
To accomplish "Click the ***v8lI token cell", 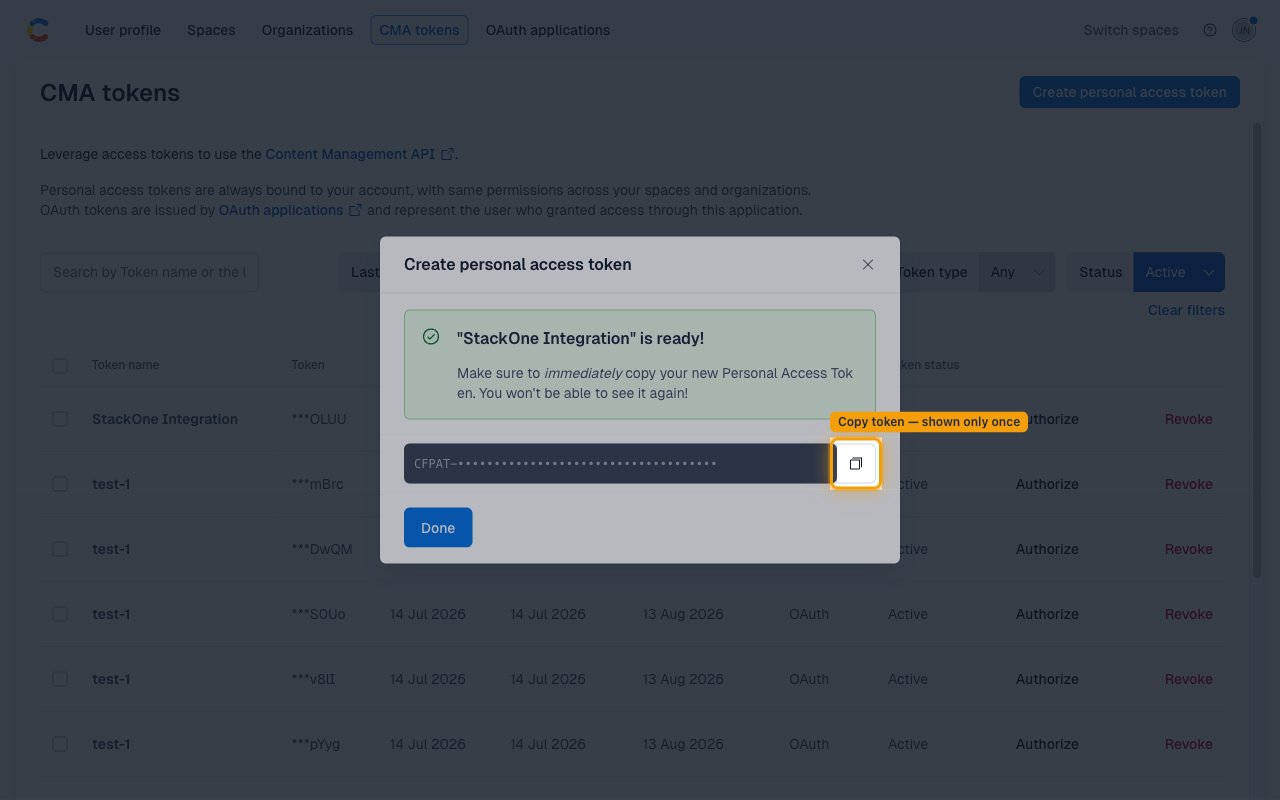I will [313, 679].
